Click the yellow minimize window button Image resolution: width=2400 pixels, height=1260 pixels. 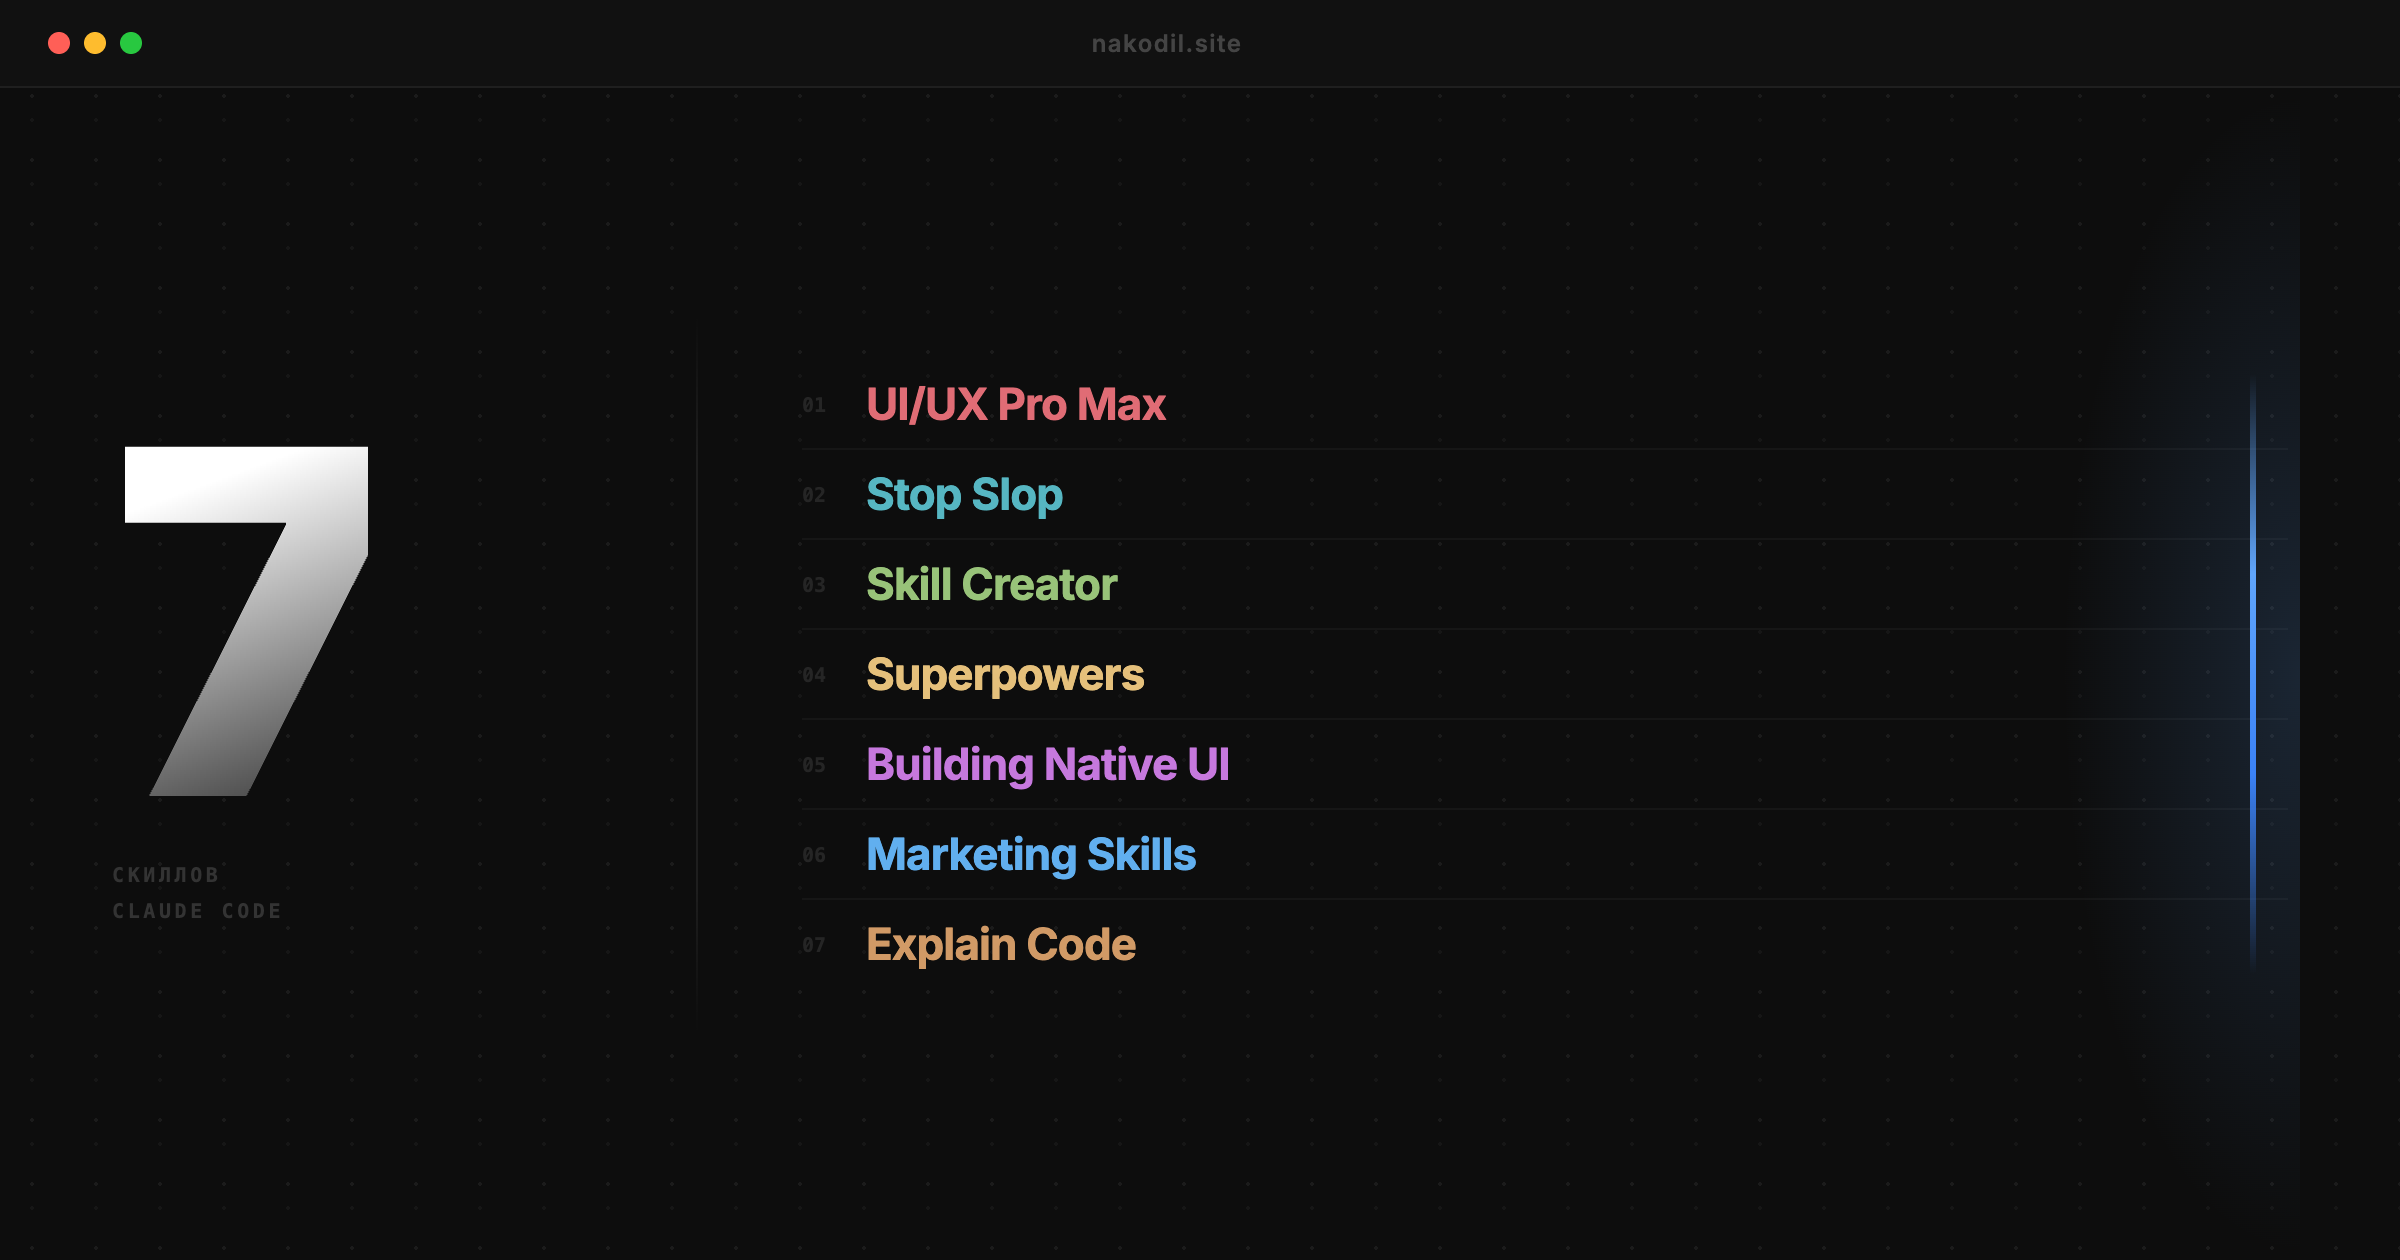pyautogui.click(x=95, y=43)
